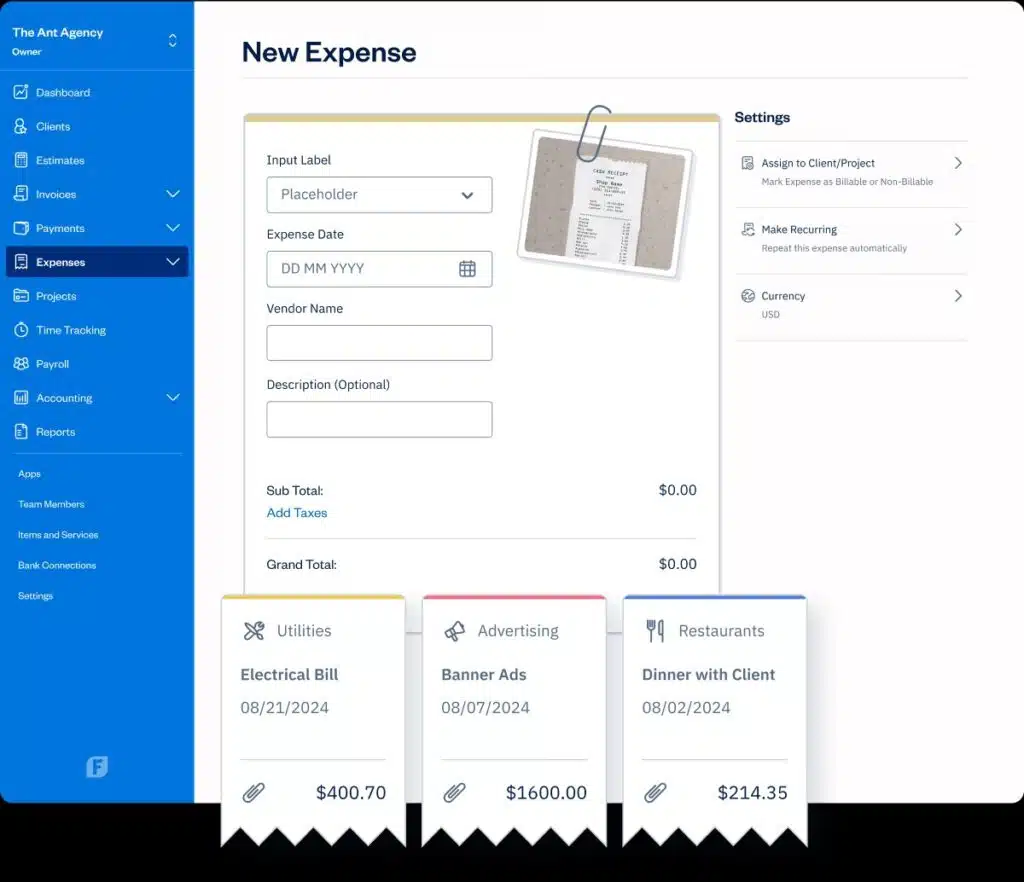Screen dimensions: 1024x882
Task: Open the Placeholder input label dropdown
Action: coord(379,195)
